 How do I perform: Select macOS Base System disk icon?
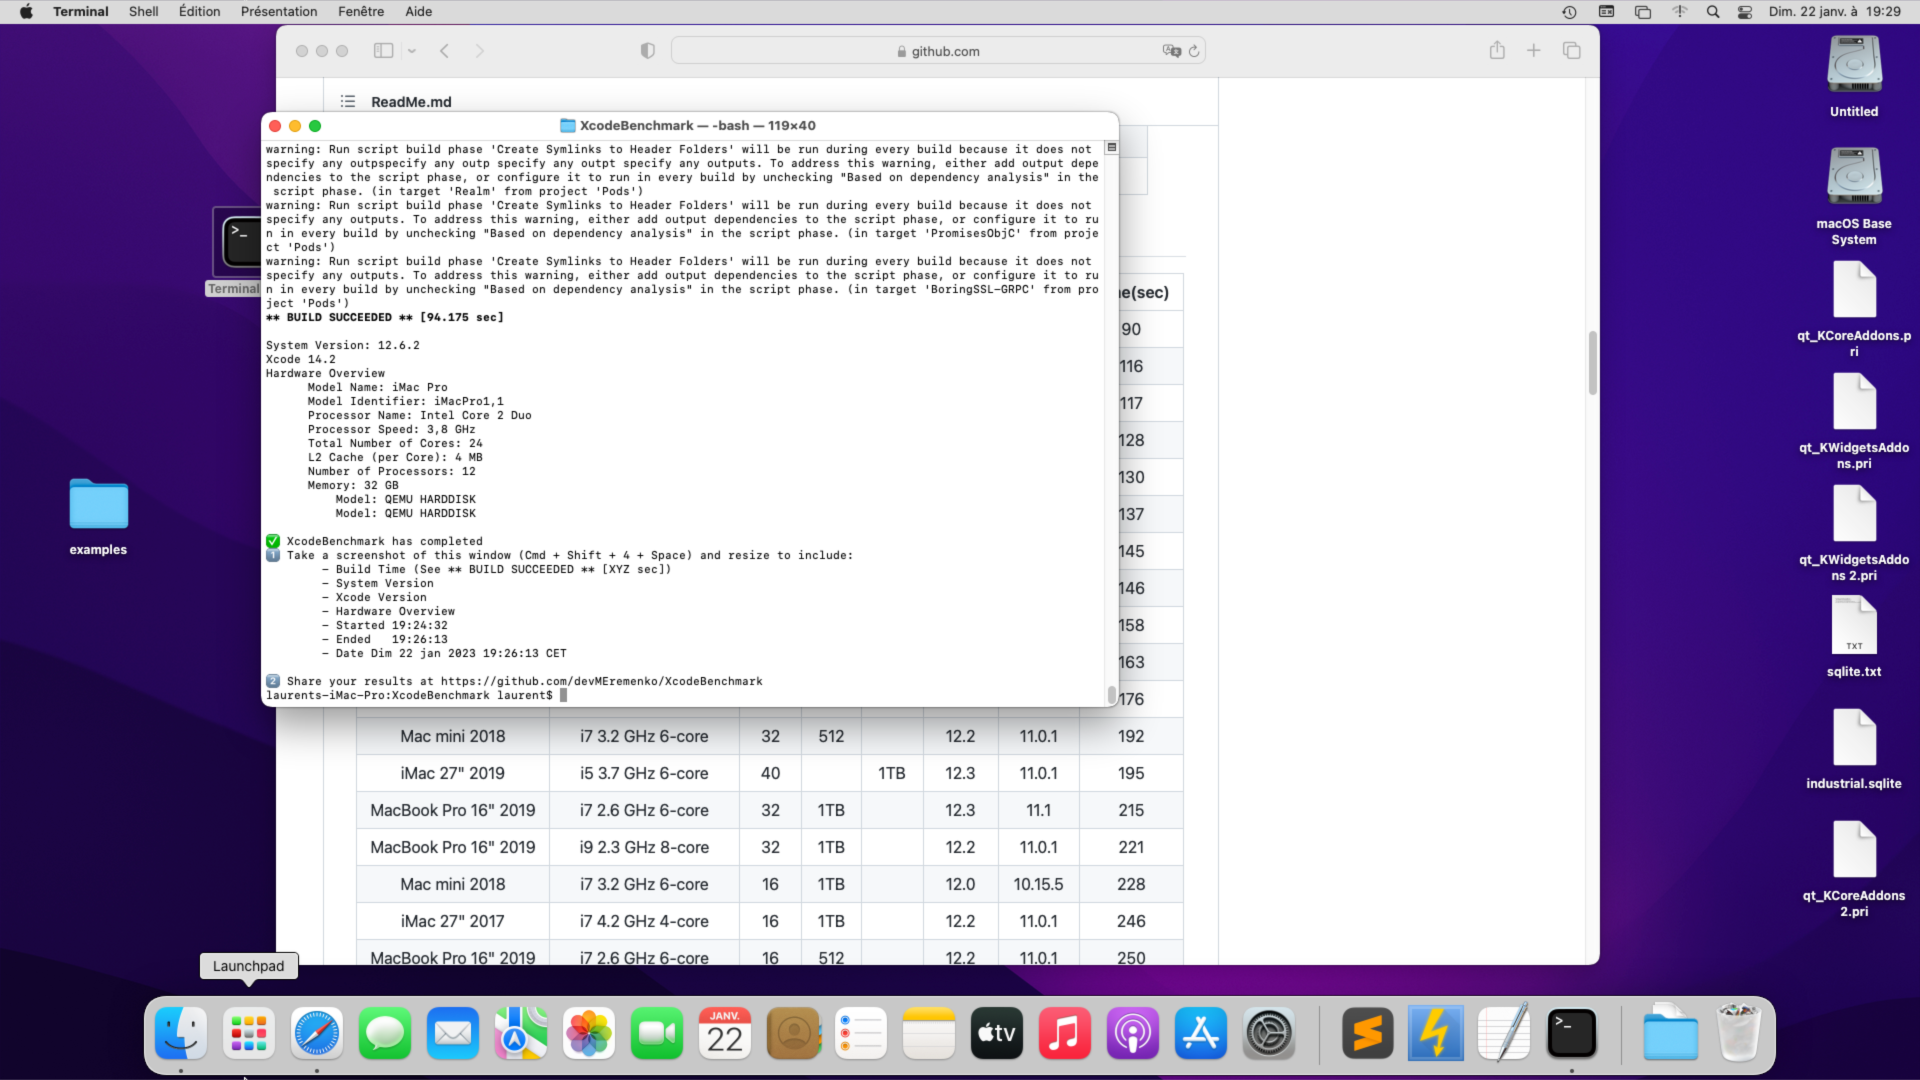[1854, 196]
